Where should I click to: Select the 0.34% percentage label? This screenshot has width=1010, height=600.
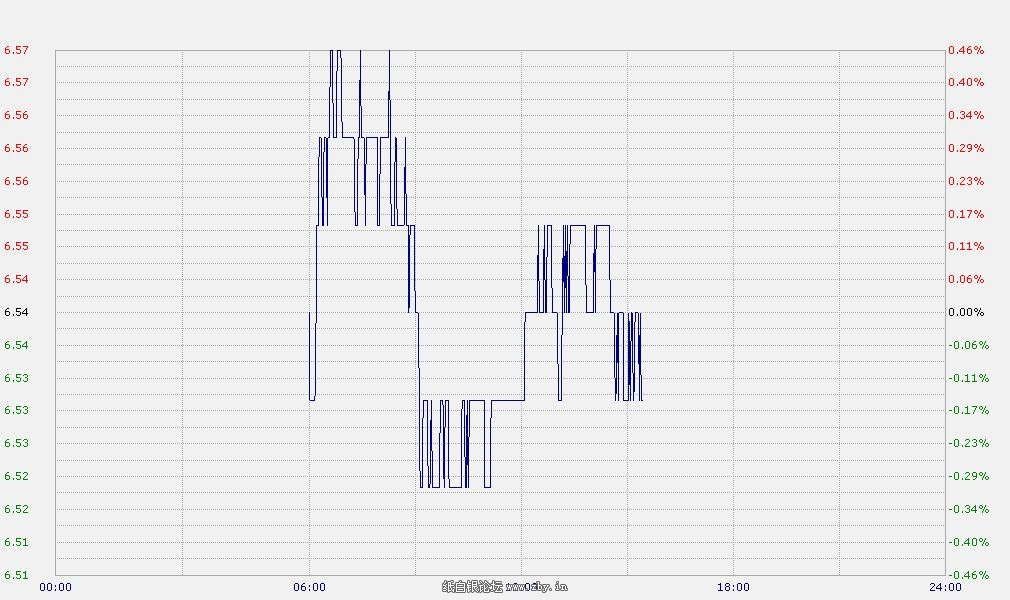(x=966, y=116)
